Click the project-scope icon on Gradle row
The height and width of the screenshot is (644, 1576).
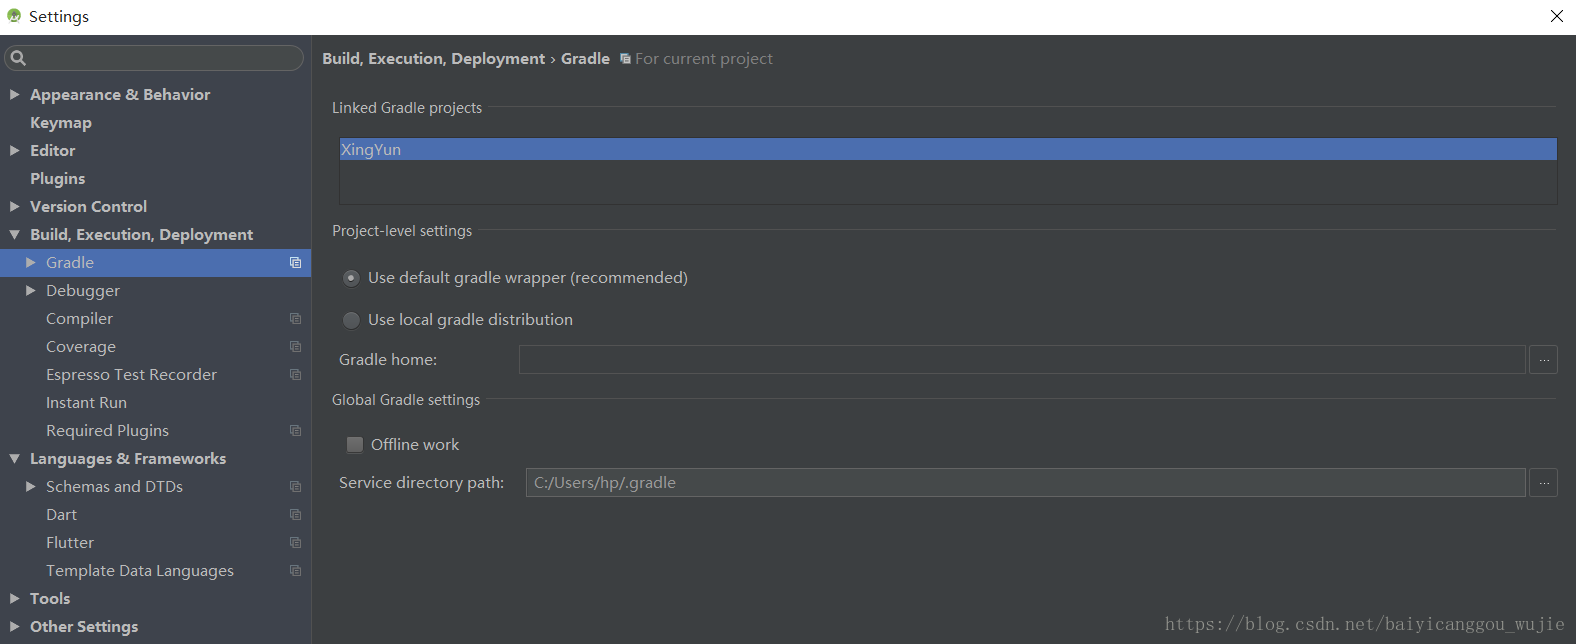(x=295, y=263)
